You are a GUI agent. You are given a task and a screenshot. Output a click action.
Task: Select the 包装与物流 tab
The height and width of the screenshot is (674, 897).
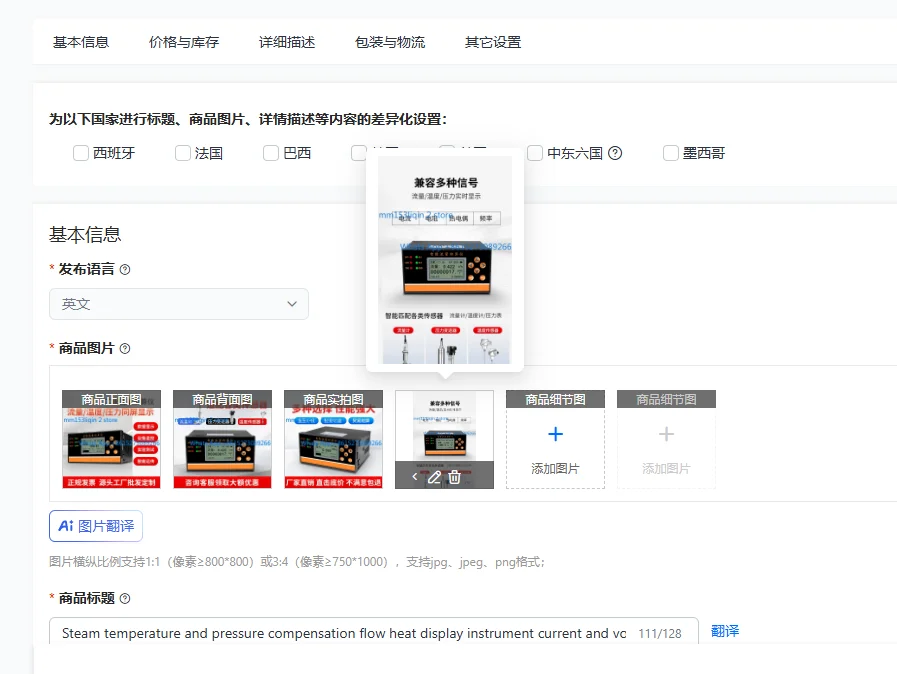coord(390,42)
